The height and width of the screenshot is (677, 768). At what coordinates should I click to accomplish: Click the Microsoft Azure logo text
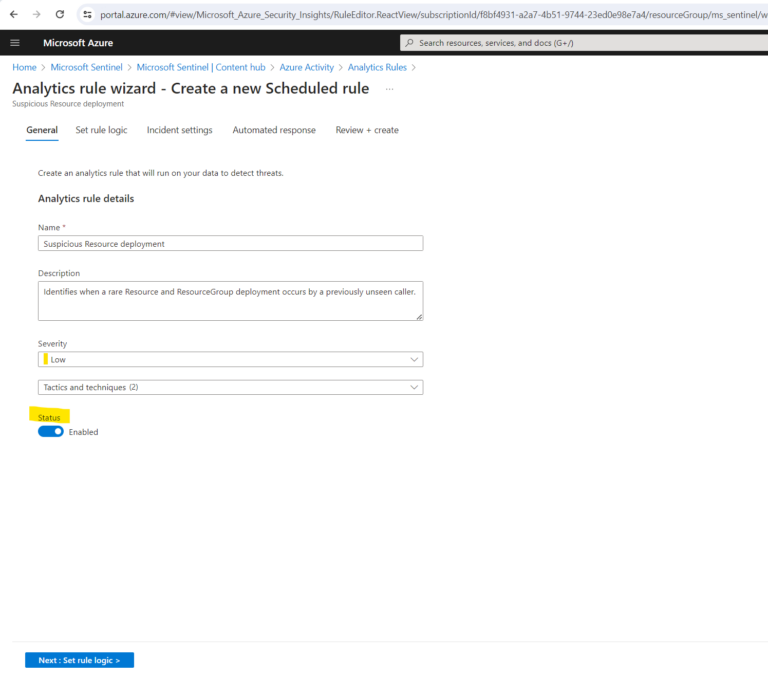point(78,43)
